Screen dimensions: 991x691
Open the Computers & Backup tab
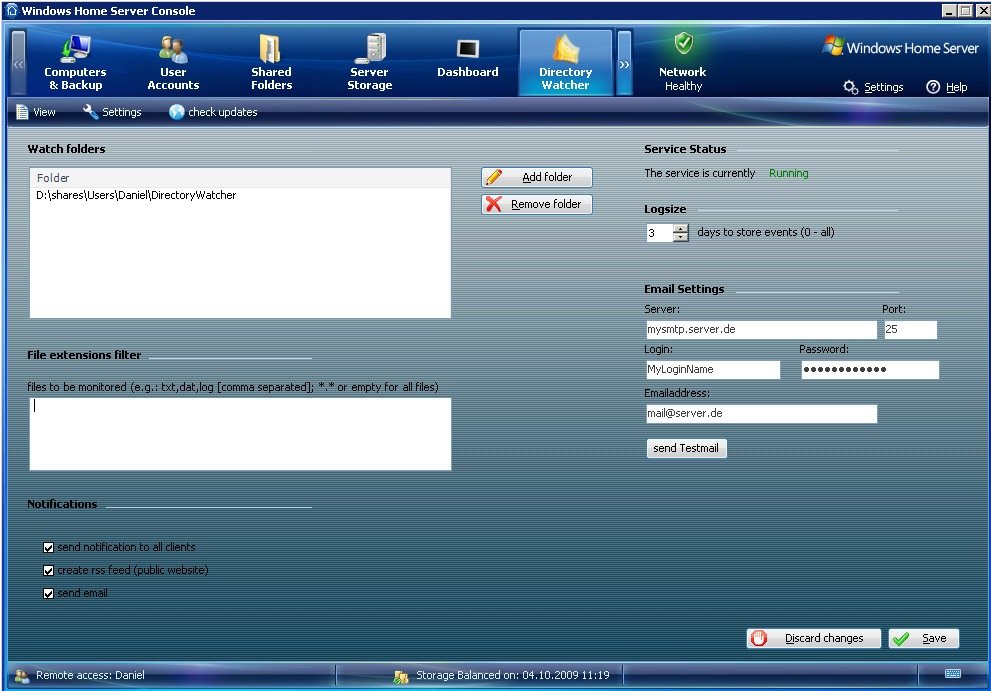point(75,63)
